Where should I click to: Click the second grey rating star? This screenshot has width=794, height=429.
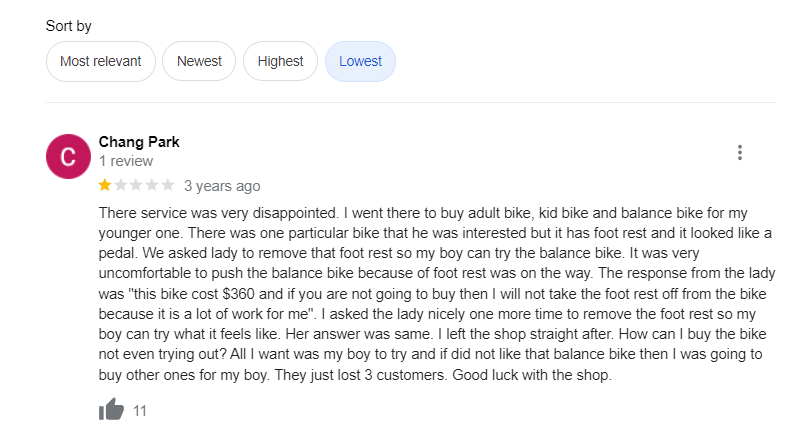pyautogui.click(x=121, y=185)
